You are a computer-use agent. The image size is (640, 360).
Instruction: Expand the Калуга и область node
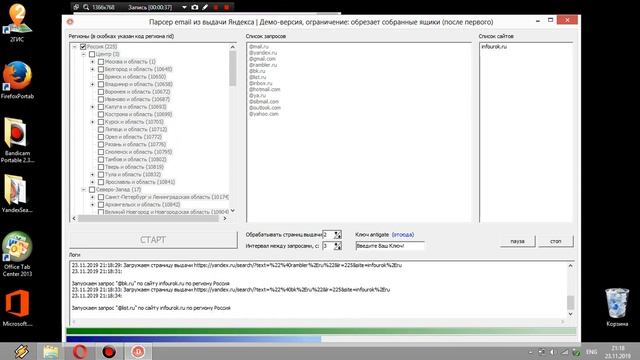click(93, 107)
